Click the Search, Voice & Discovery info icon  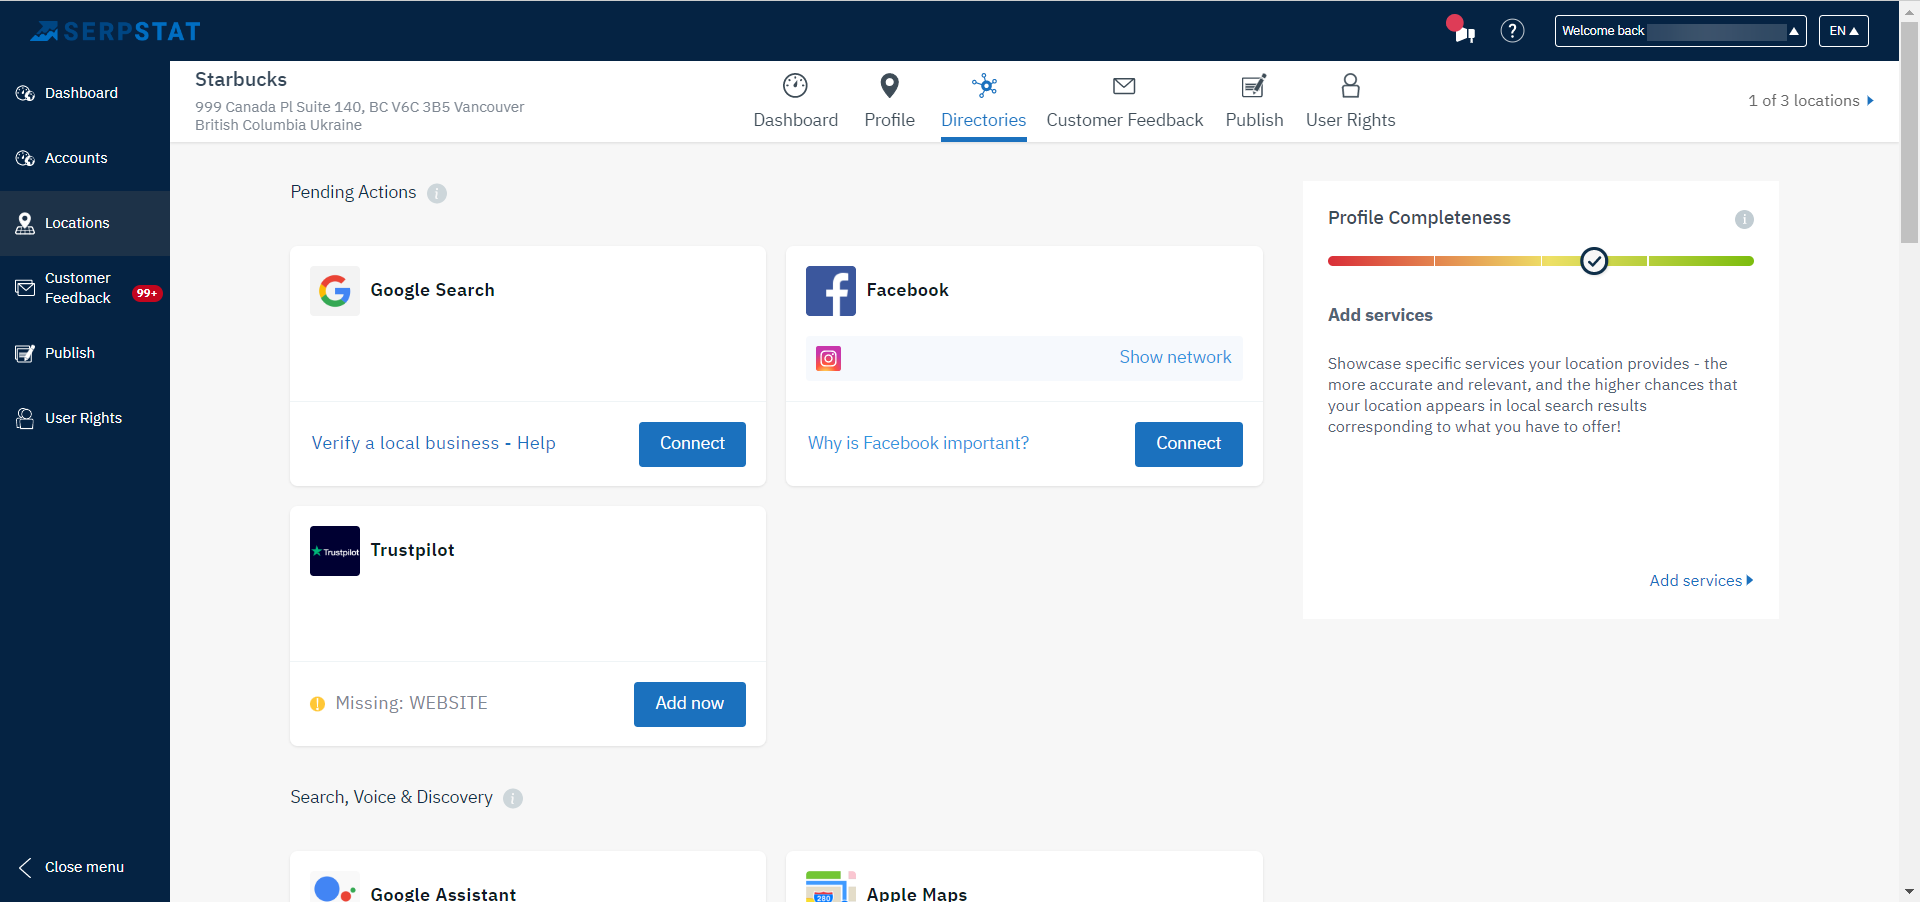[513, 798]
